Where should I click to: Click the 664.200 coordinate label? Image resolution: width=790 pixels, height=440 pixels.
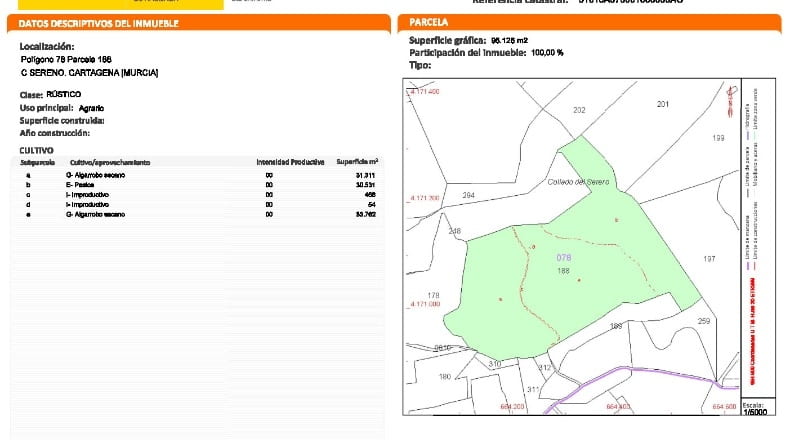[x=512, y=406]
